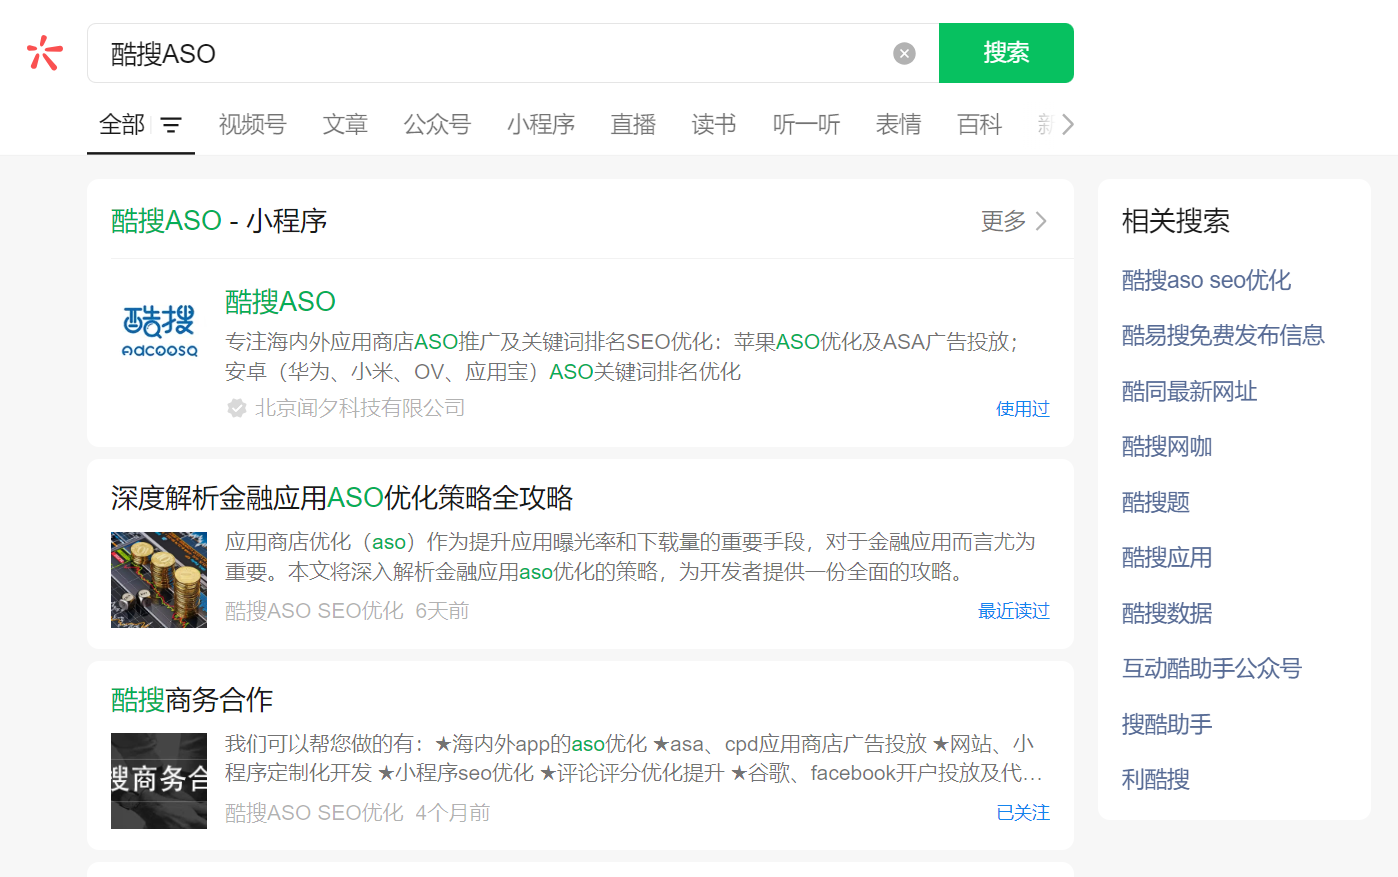Click the green 搜索 button

point(1006,53)
